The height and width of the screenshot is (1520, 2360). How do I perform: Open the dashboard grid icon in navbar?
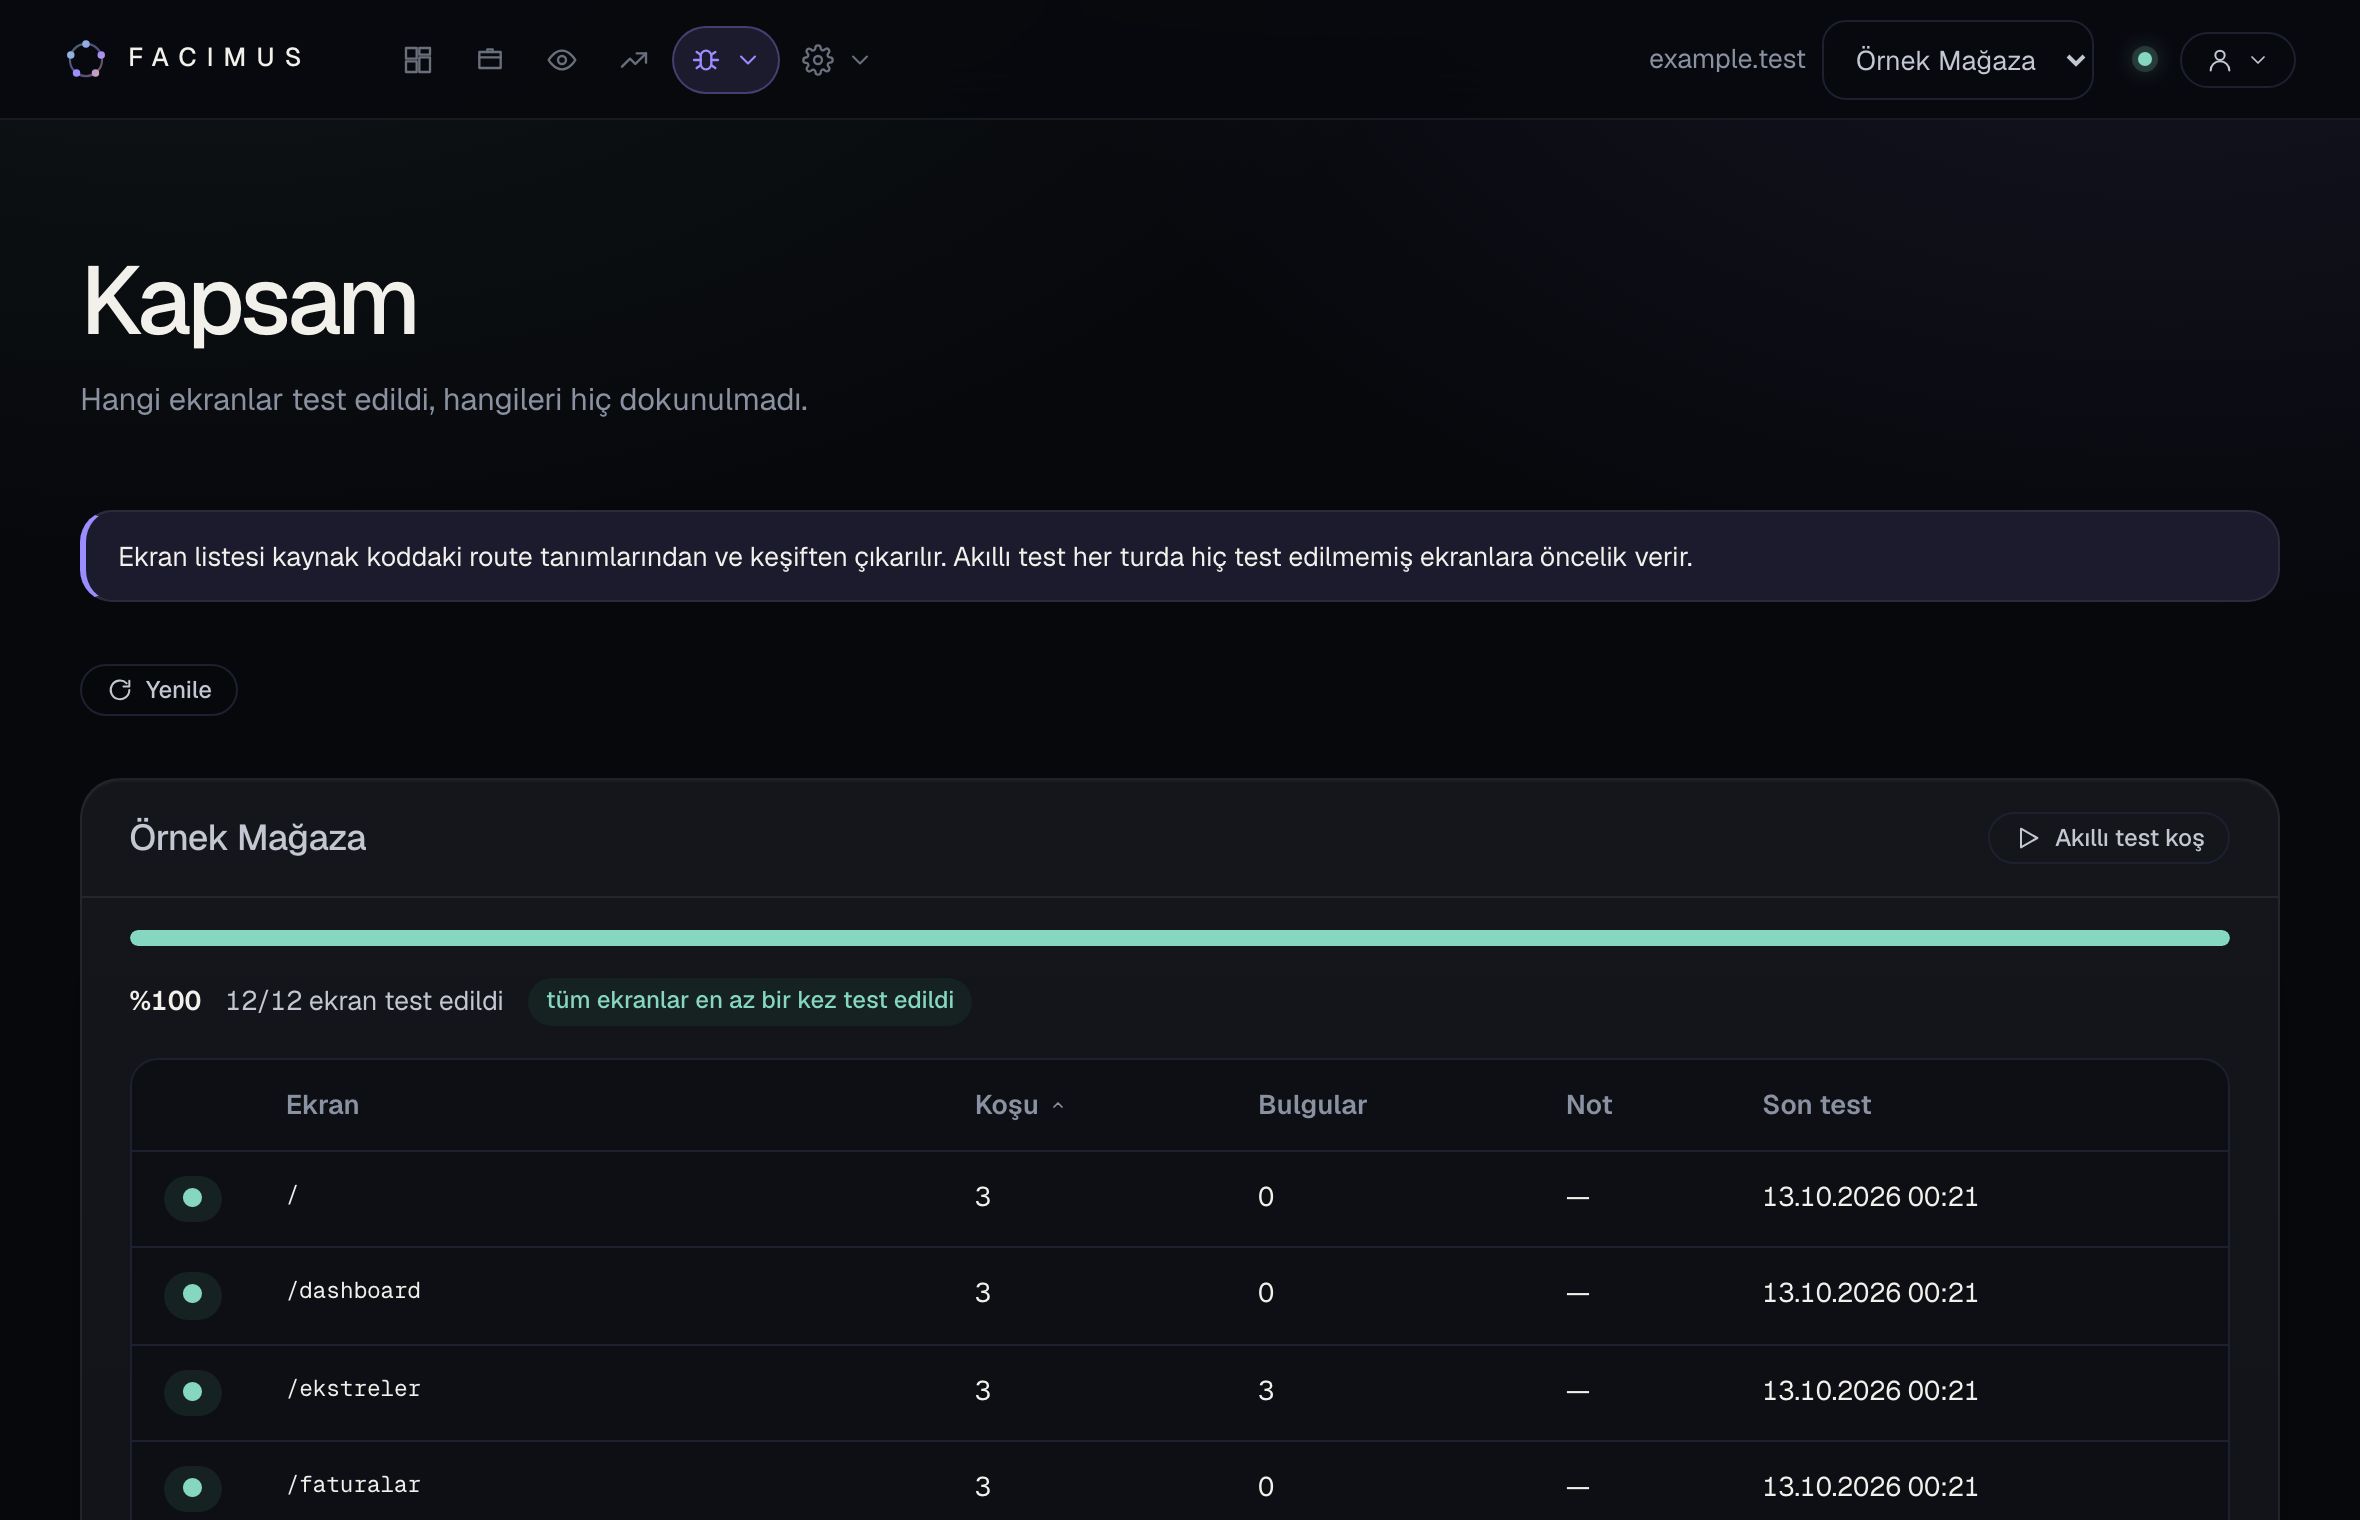(418, 60)
